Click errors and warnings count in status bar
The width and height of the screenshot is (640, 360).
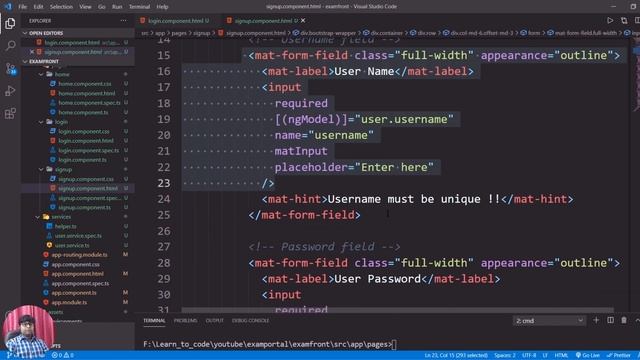pyautogui.click(x=63, y=356)
